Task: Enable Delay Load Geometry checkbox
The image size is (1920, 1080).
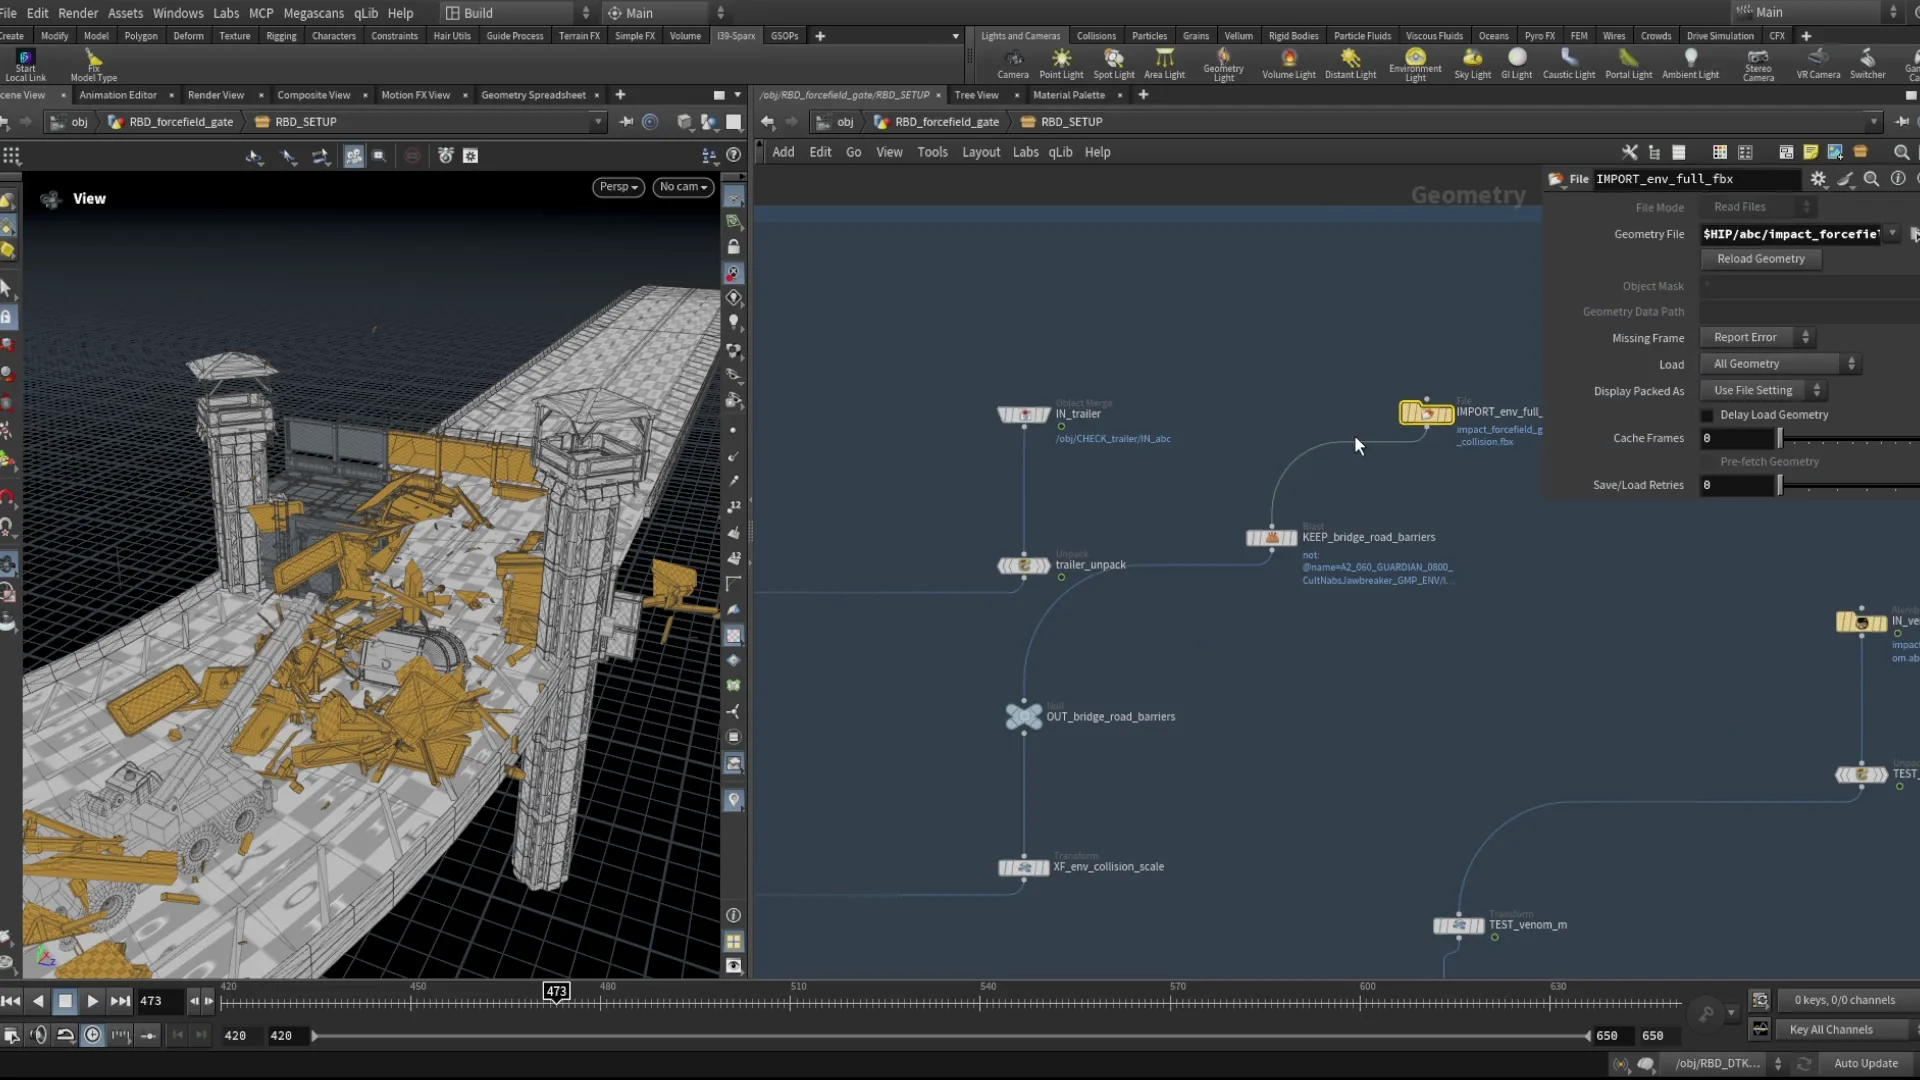Action: pyautogui.click(x=1707, y=415)
